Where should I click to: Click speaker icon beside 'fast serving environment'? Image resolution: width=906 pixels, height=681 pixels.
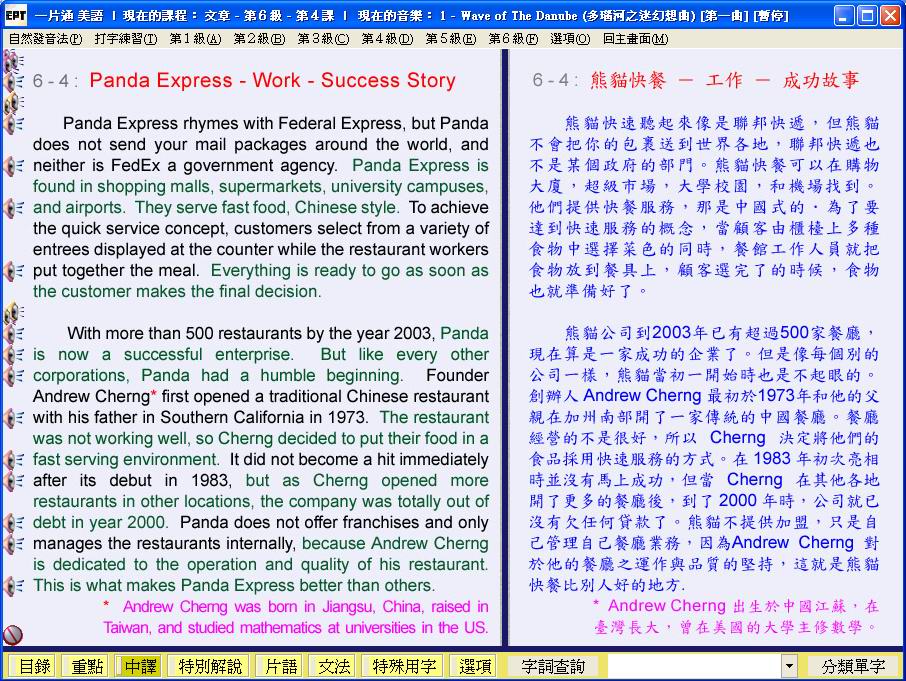tap(14, 460)
